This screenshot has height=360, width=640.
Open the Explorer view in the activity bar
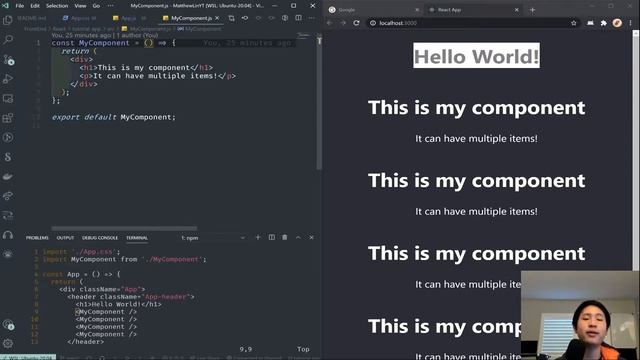[x=8, y=20]
